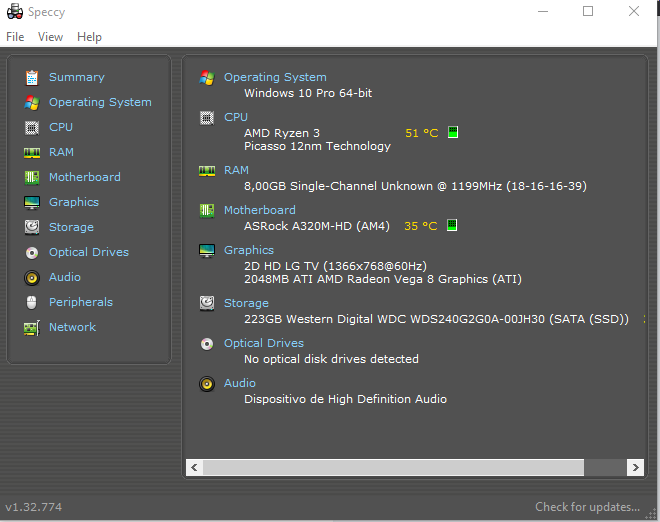Click the green motherboard temperature indicator icon

coord(452,225)
